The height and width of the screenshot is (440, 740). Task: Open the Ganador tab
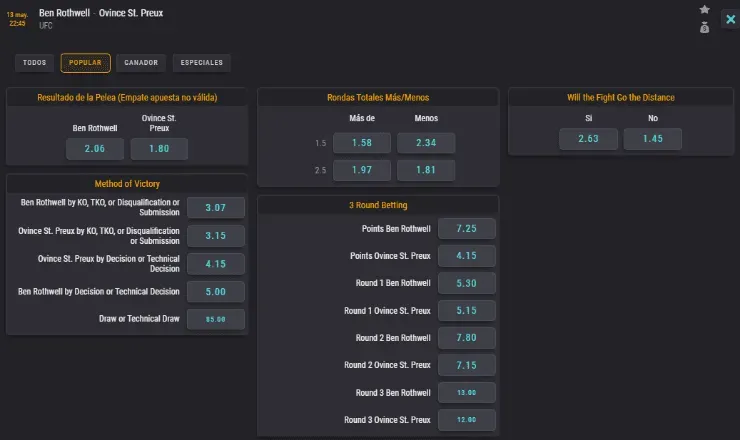(141, 63)
